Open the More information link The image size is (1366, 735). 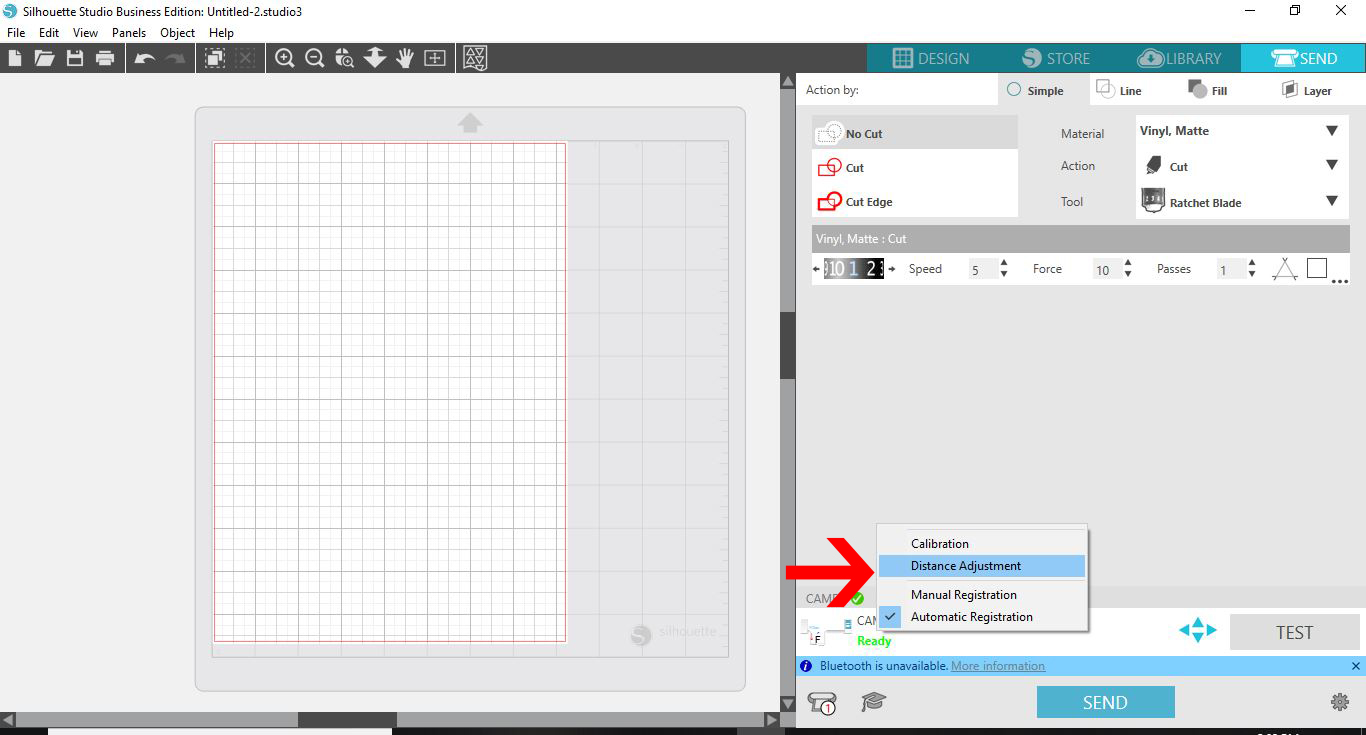pyautogui.click(x=998, y=666)
